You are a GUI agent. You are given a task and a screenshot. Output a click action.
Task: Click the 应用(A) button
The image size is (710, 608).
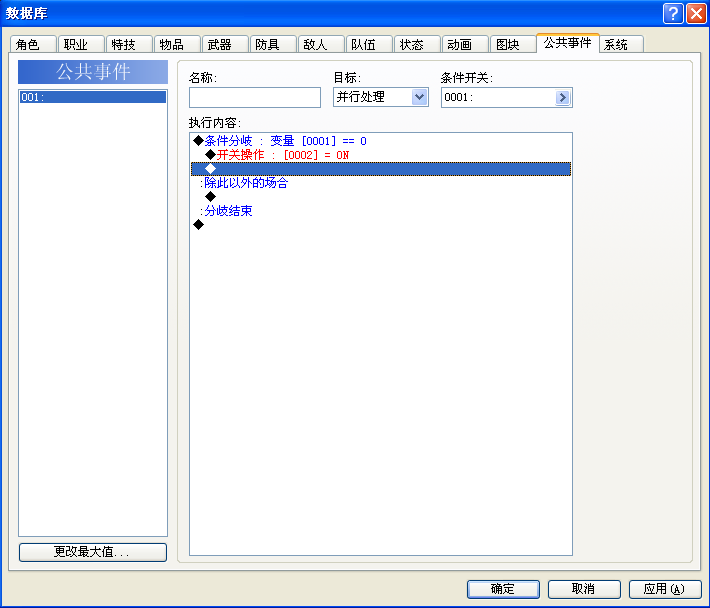[x=665, y=589]
